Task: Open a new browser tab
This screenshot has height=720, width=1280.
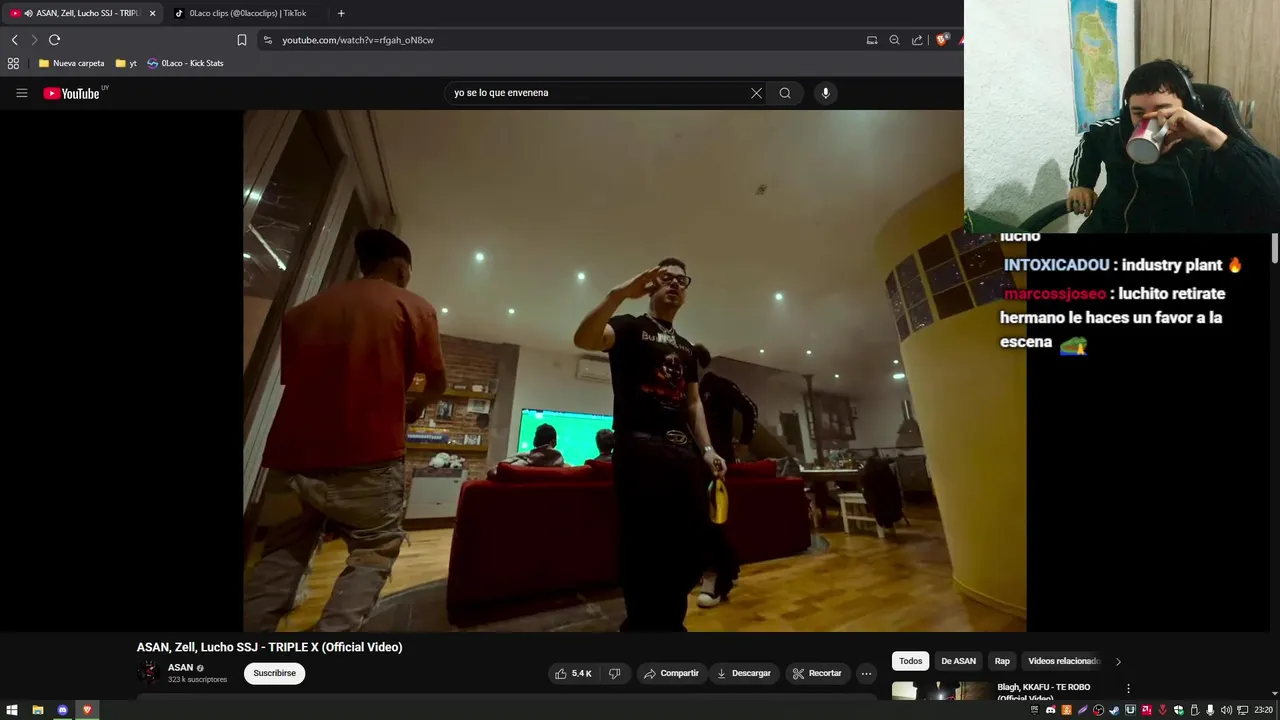Action: [x=341, y=13]
